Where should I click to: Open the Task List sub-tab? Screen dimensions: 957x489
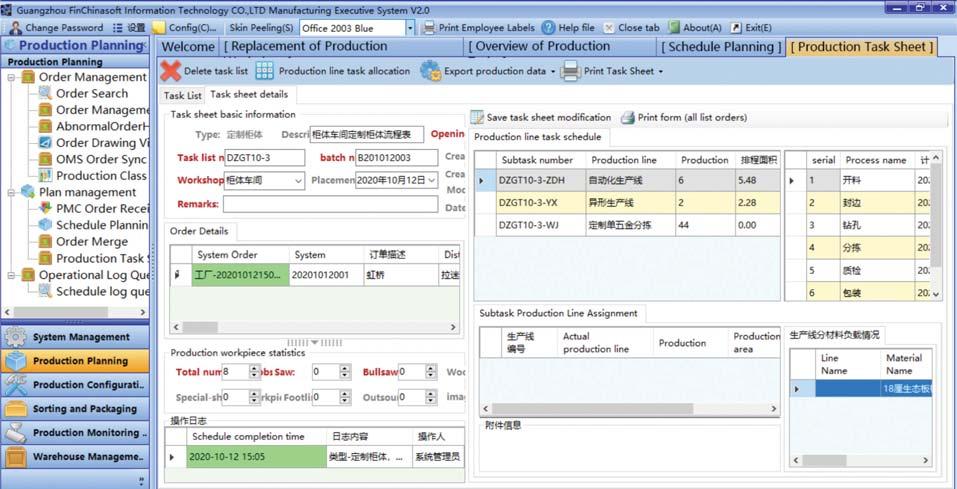pyautogui.click(x=182, y=96)
